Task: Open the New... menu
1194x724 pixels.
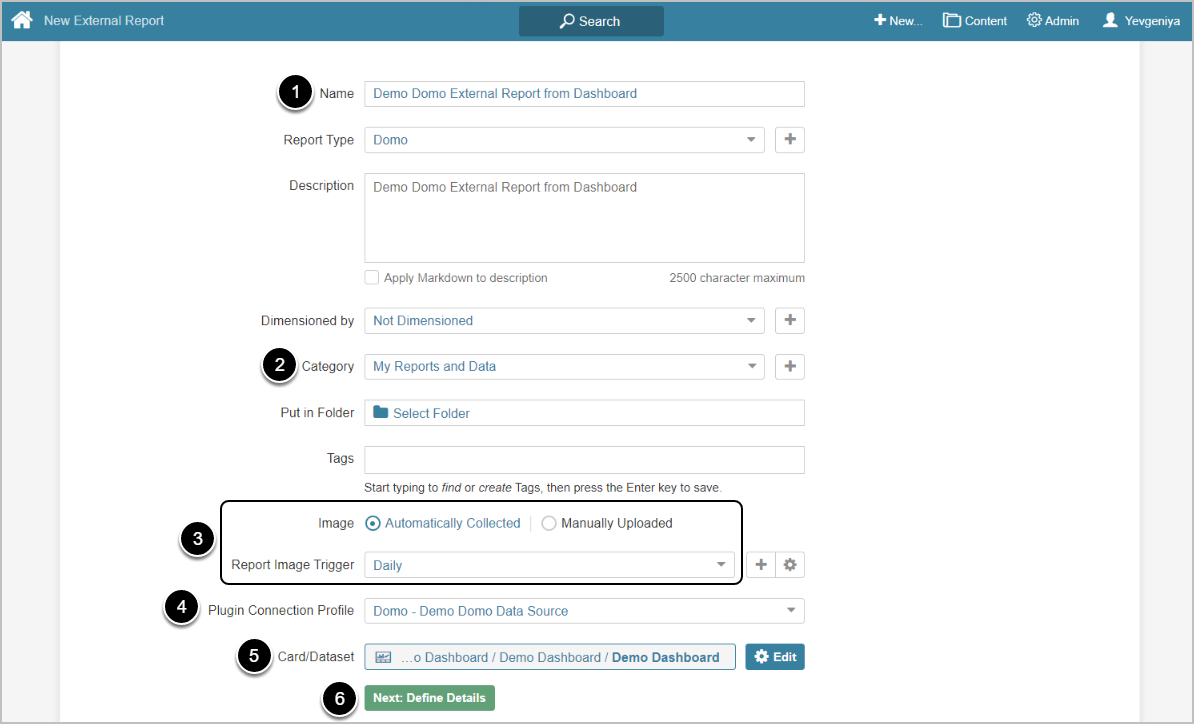Action: click(x=898, y=21)
